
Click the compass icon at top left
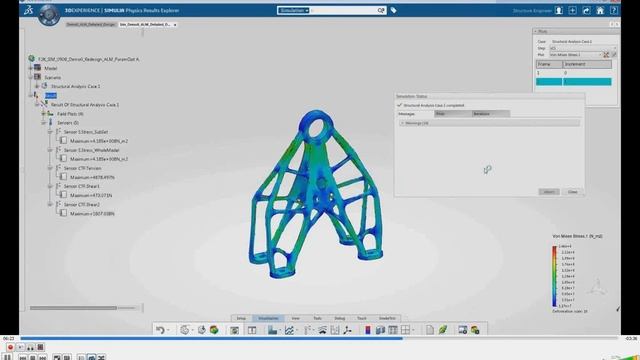(x=49, y=14)
